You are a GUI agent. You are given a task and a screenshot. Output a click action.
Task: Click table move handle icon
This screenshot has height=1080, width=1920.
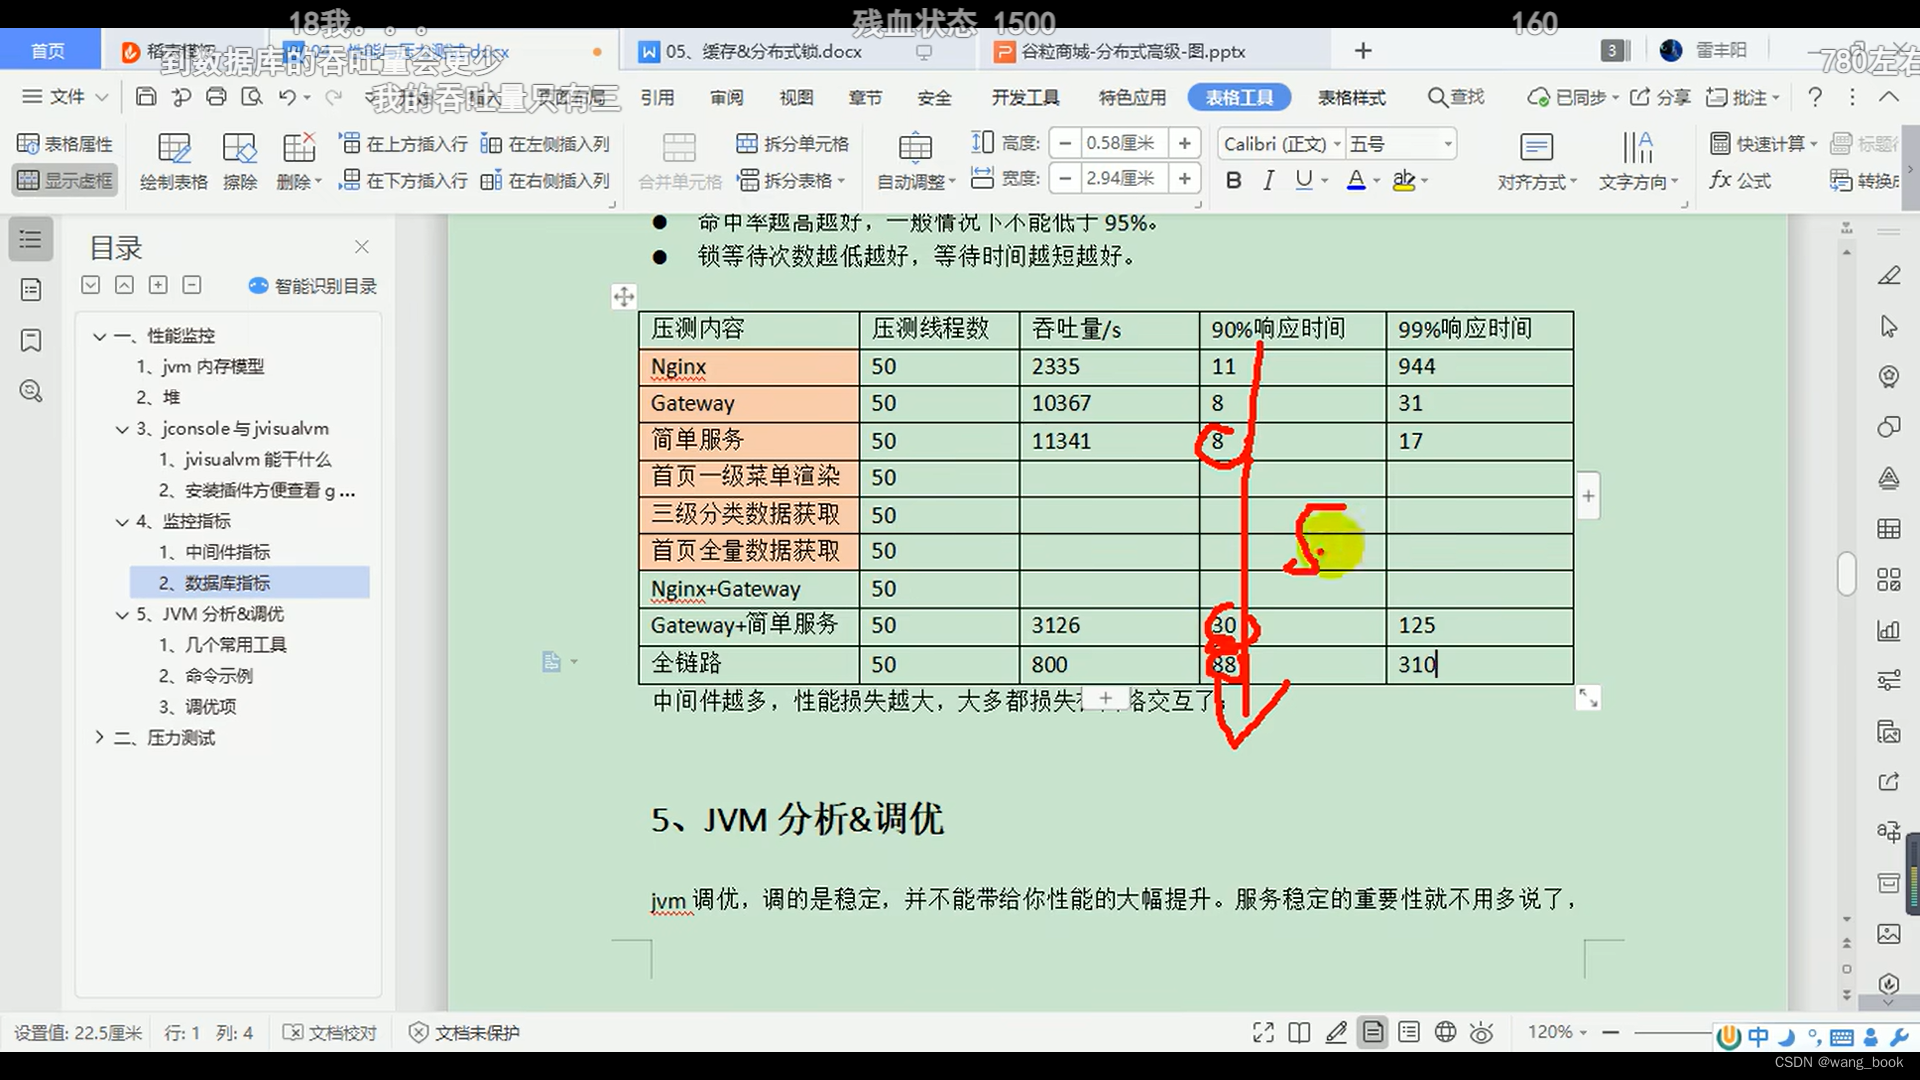[623, 297]
